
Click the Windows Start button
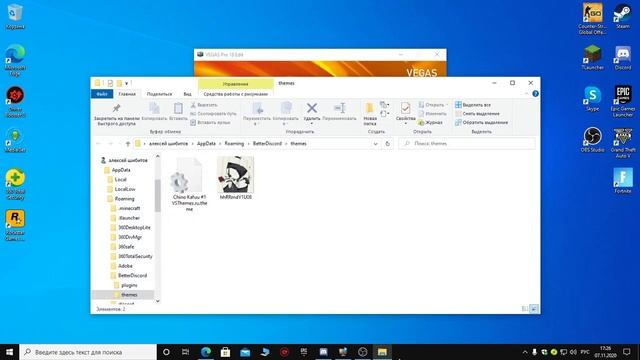pyautogui.click(x=9, y=352)
